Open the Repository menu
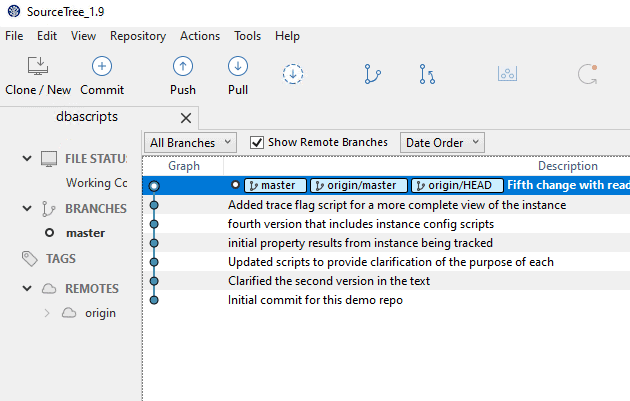 click(x=138, y=36)
